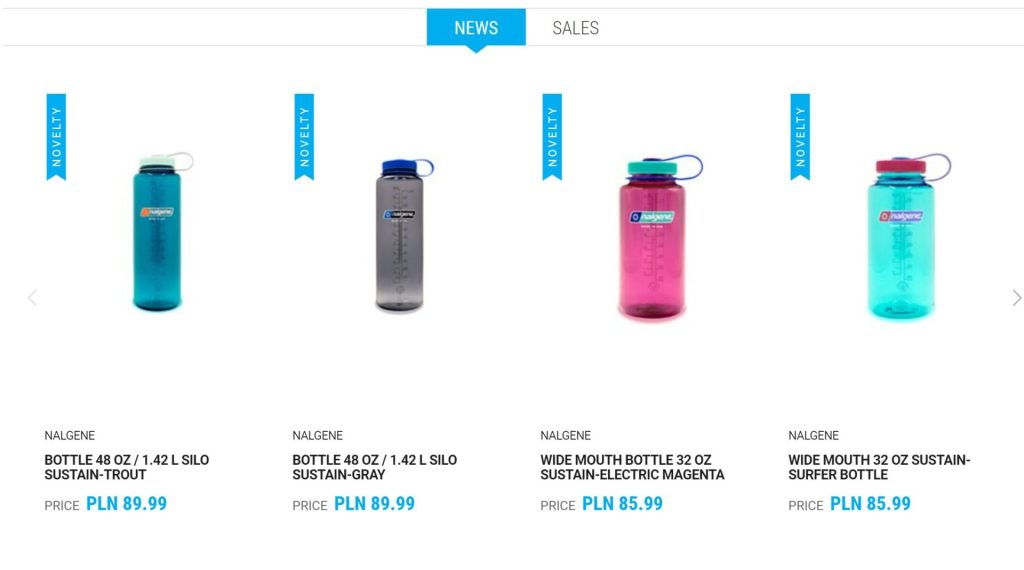Open Wide Mouth 32 oz Sustain-Surfer link
The width and height of the screenshot is (1024, 570).
pos(879,467)
